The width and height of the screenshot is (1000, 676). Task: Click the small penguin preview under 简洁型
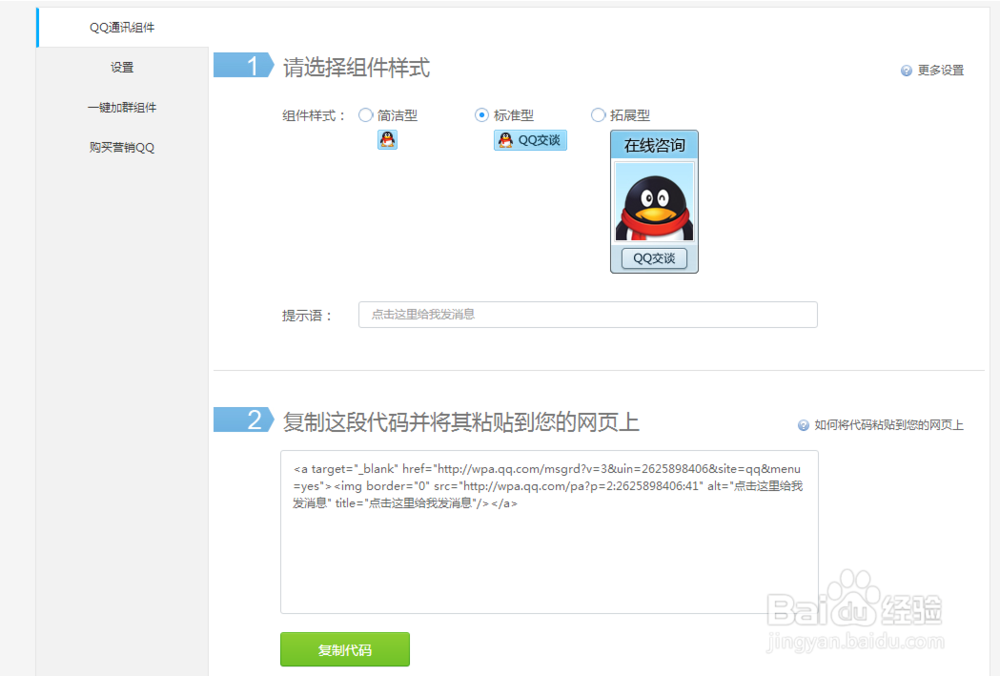[x=387, y=140]
